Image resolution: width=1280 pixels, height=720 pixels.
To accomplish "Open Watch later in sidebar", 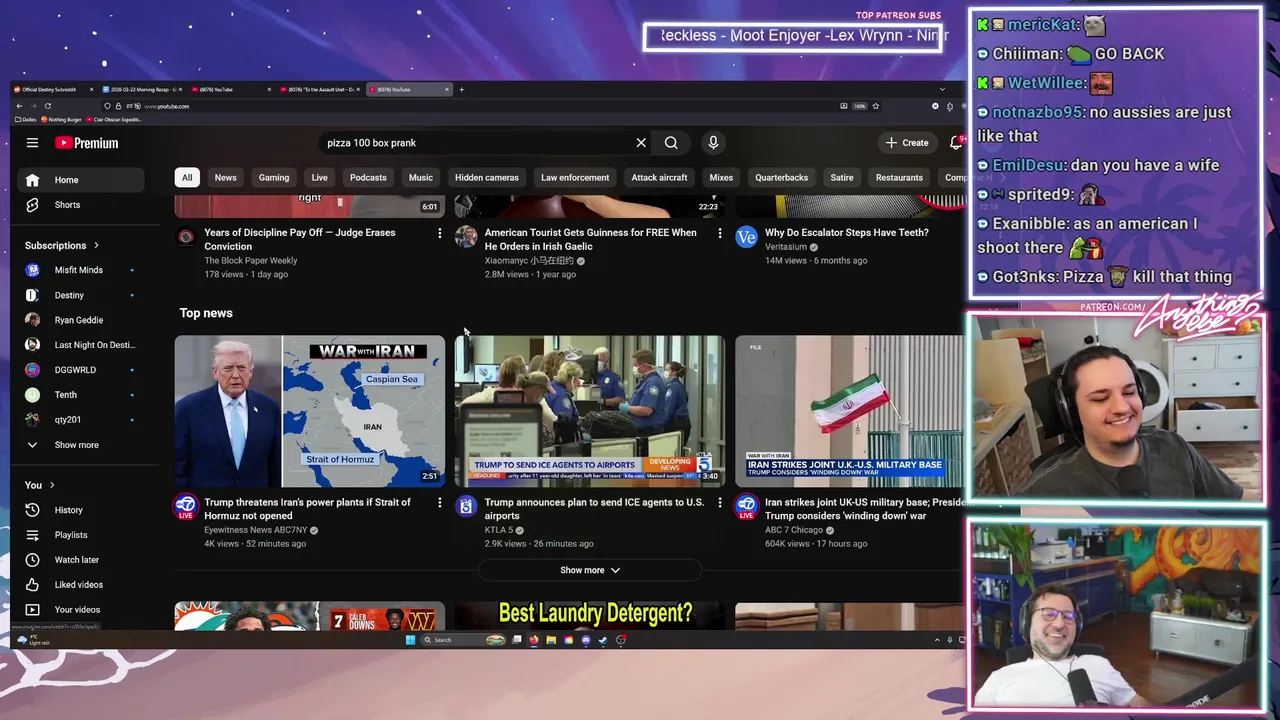I will pyautogui.click(x=81, y=560).
